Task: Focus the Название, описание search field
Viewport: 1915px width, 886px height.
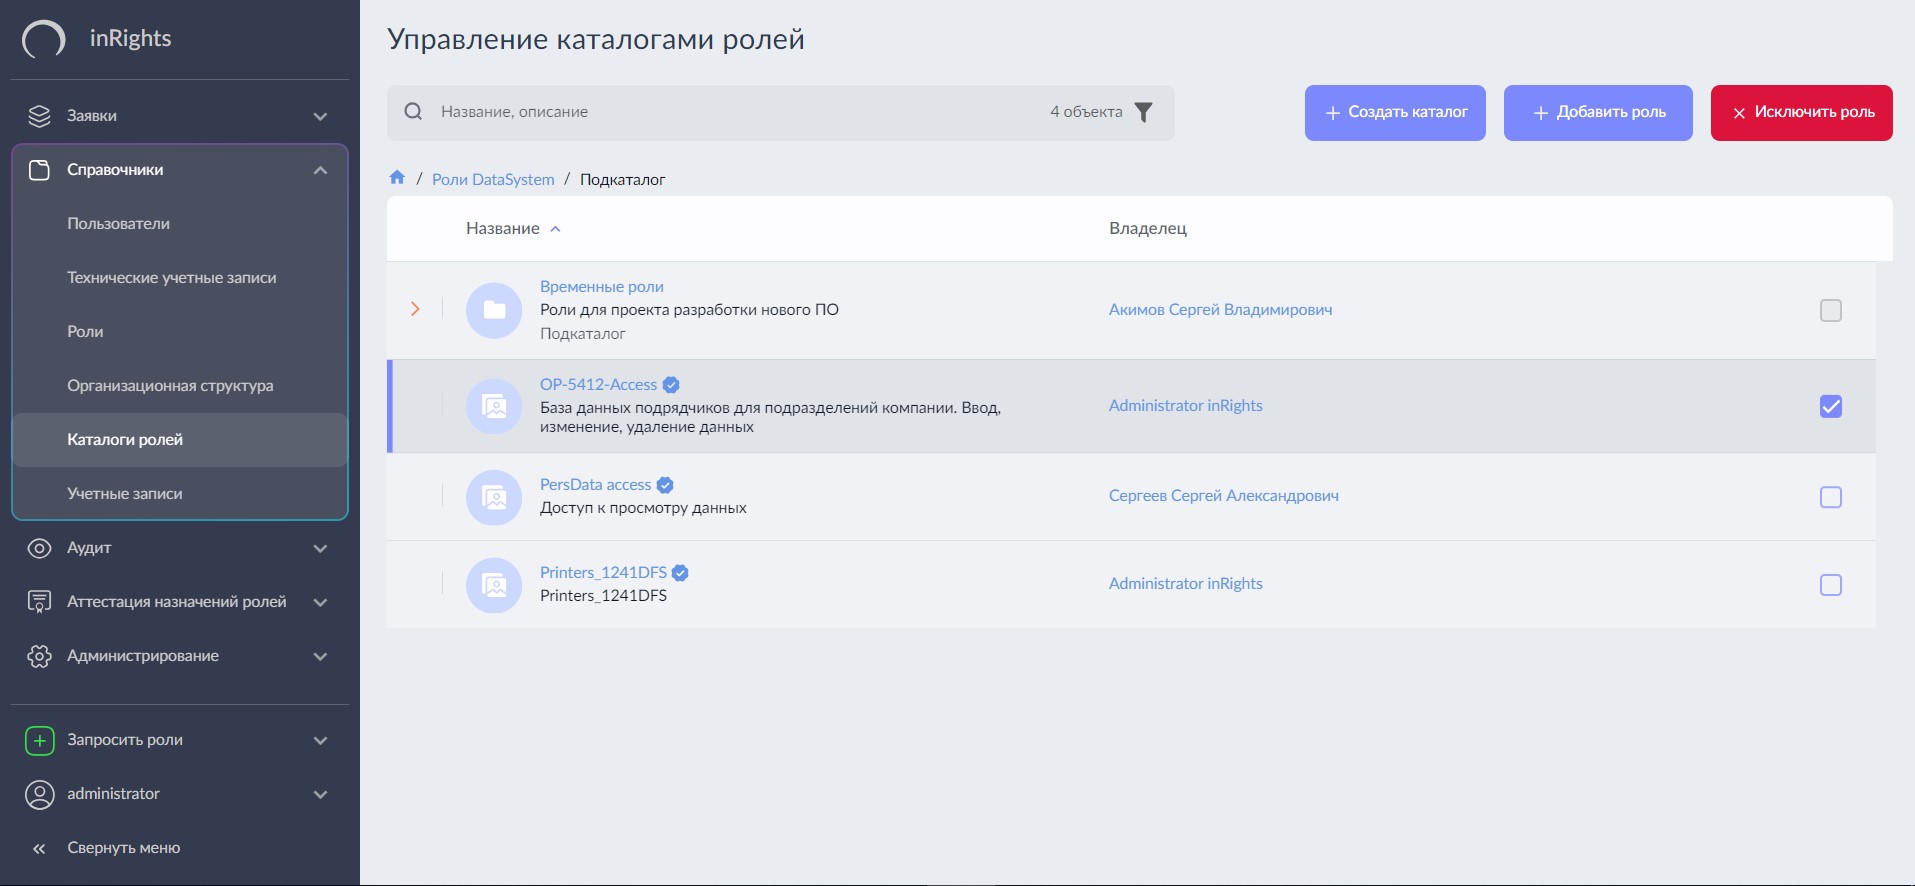Action: point(730,112)
